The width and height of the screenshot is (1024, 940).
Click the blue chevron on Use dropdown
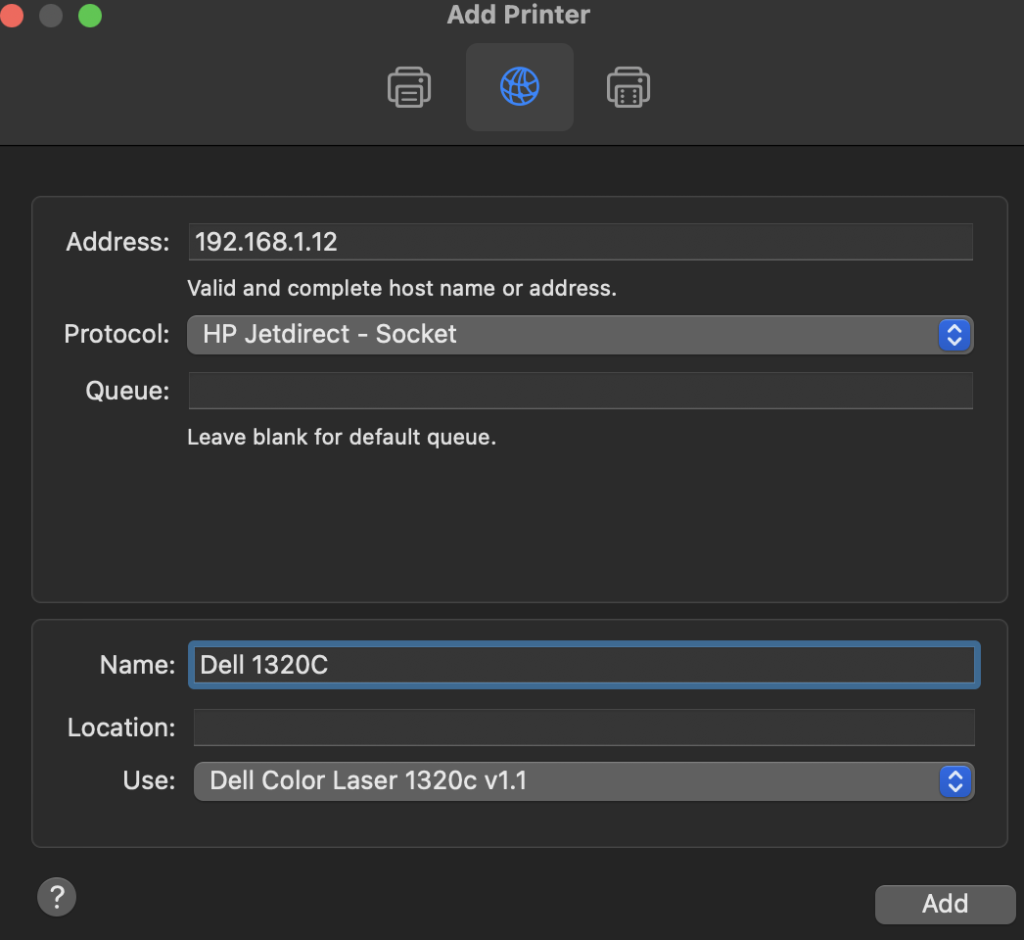pyautogui.click(x=955, y=781)
